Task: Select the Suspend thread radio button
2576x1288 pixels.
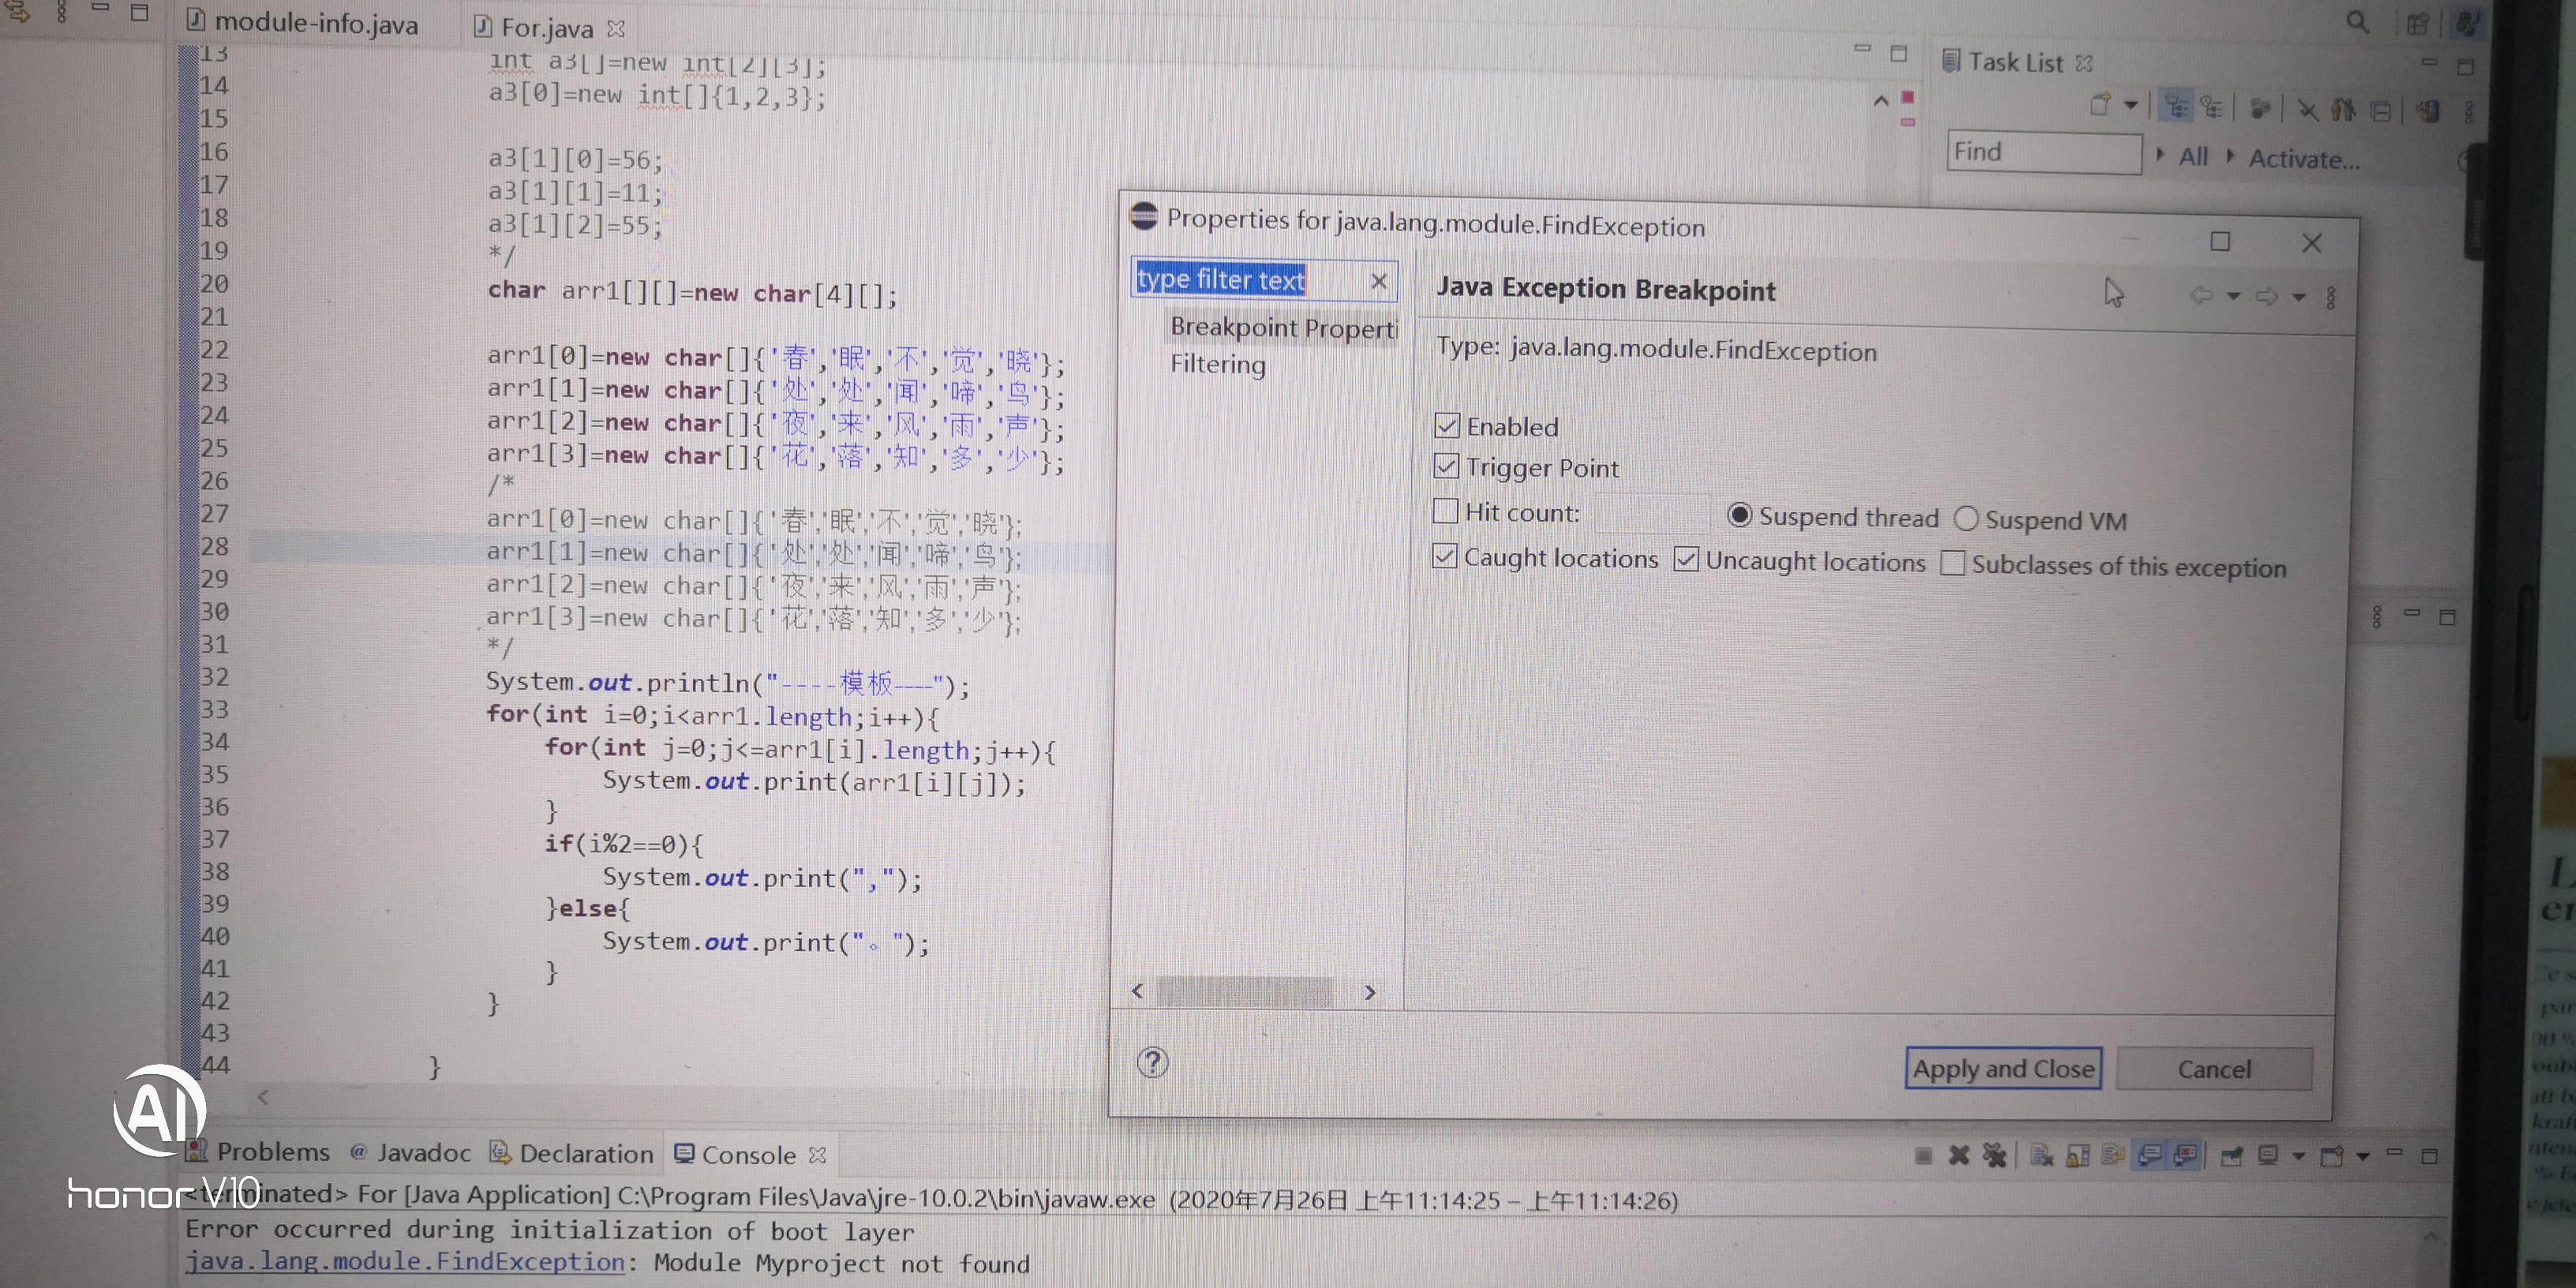Action: pyautogui.click(x=1739, y=515)
